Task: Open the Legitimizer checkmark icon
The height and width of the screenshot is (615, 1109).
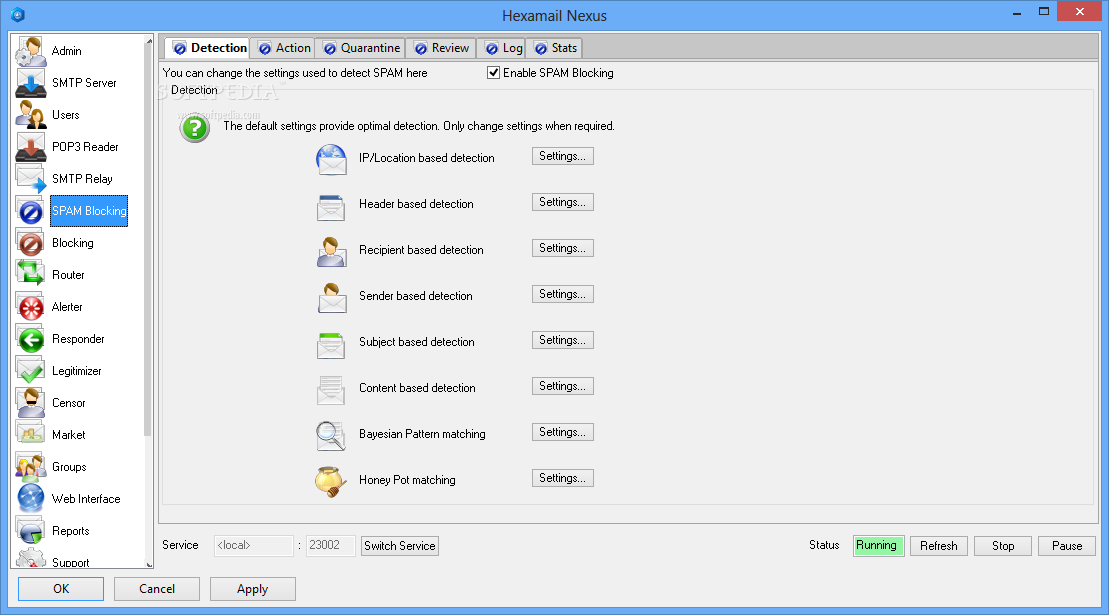Action: (x=31, y=371)
